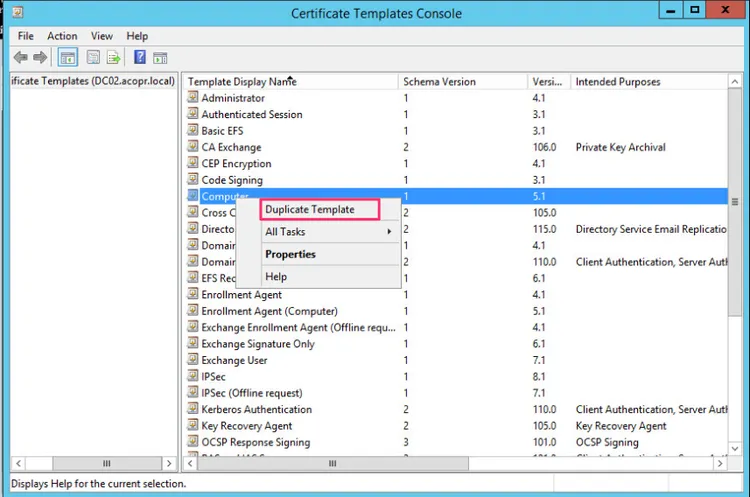Toggle the Show/Hide Console Tree icon

68,58
